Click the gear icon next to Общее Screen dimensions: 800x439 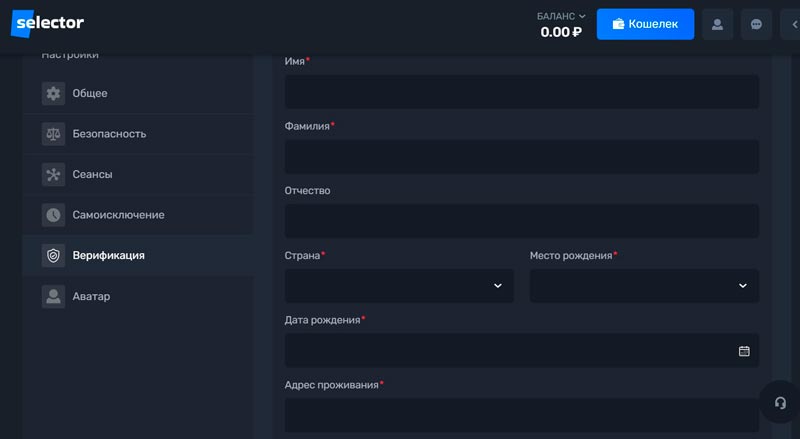[x=53, y=93]
